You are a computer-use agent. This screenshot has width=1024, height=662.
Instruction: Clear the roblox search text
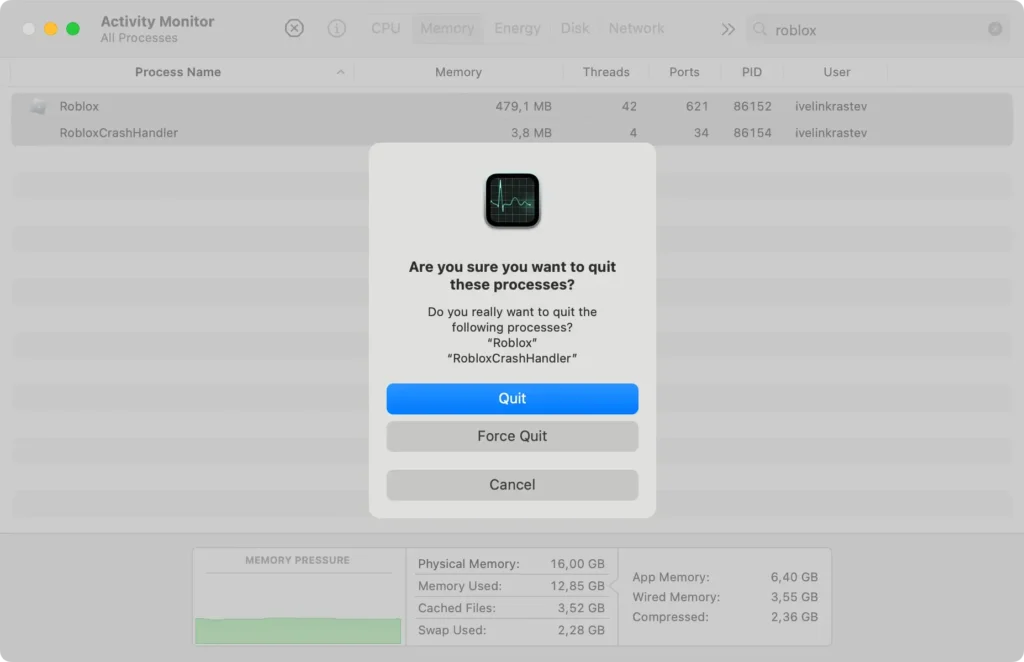pyautogui.click(x=995, y=29)
